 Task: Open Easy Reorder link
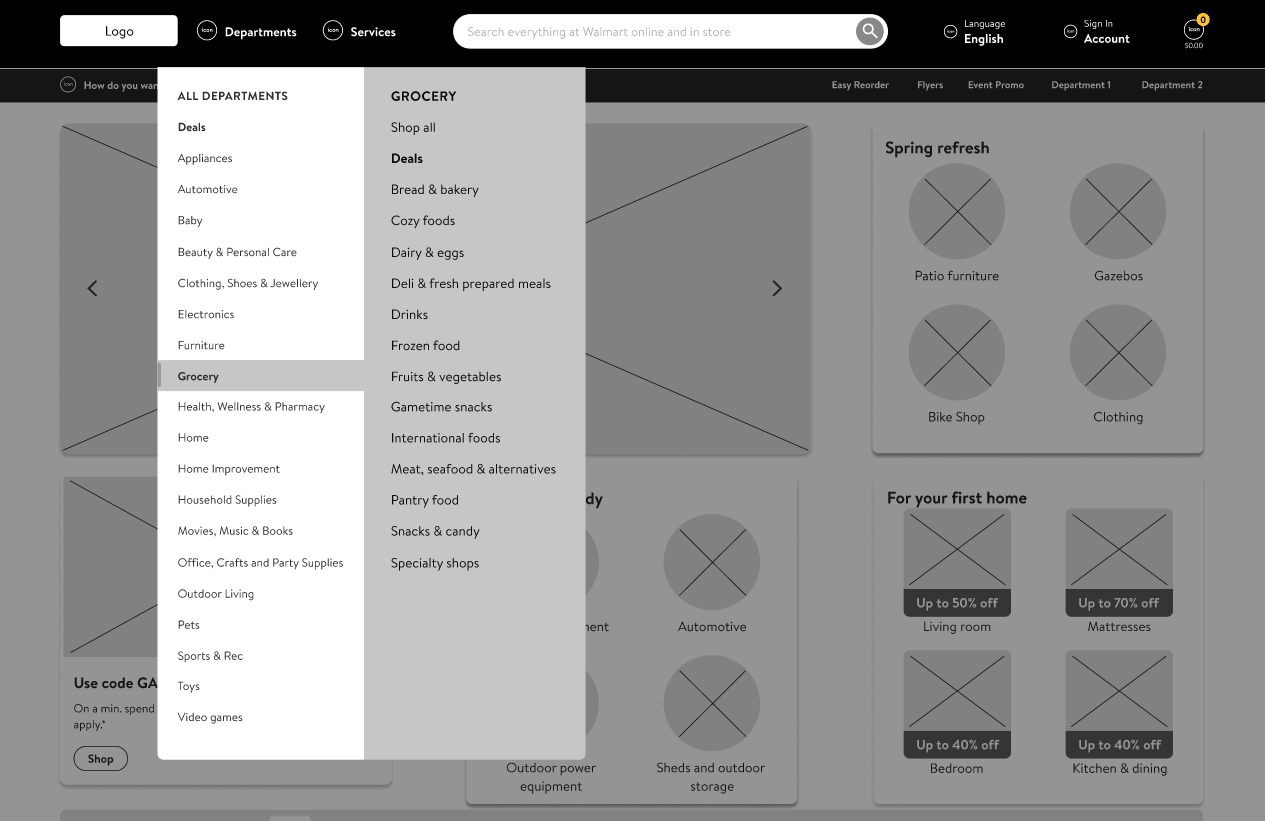860,85
